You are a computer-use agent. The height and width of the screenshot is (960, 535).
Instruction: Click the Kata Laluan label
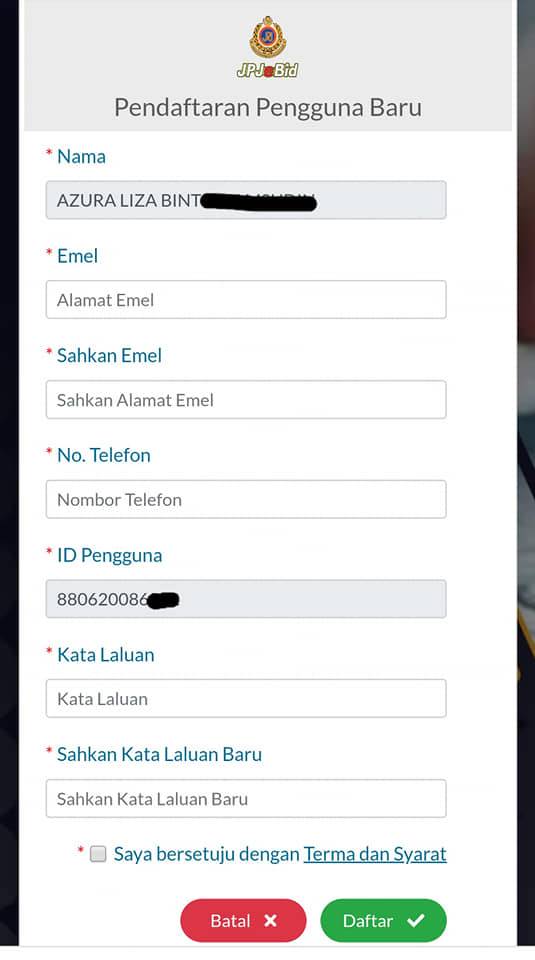point(105,654)
